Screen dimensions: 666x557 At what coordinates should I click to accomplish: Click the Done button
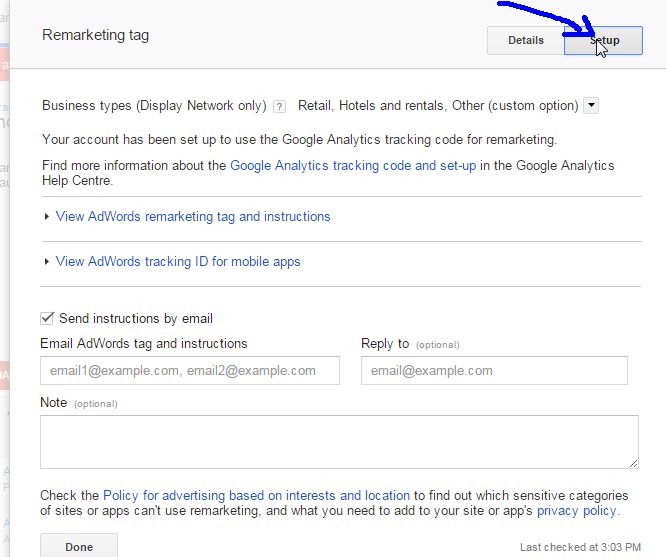pyautogui.click(x=79, y=546)
